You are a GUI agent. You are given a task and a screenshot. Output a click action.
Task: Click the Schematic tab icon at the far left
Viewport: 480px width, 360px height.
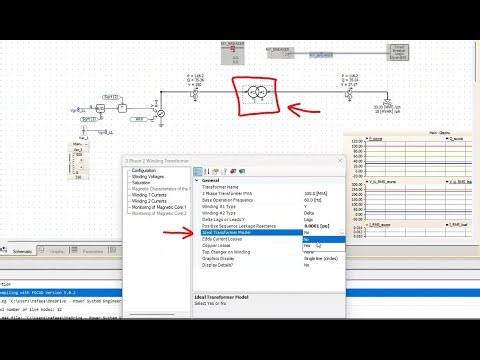click(x=3, y=249)
